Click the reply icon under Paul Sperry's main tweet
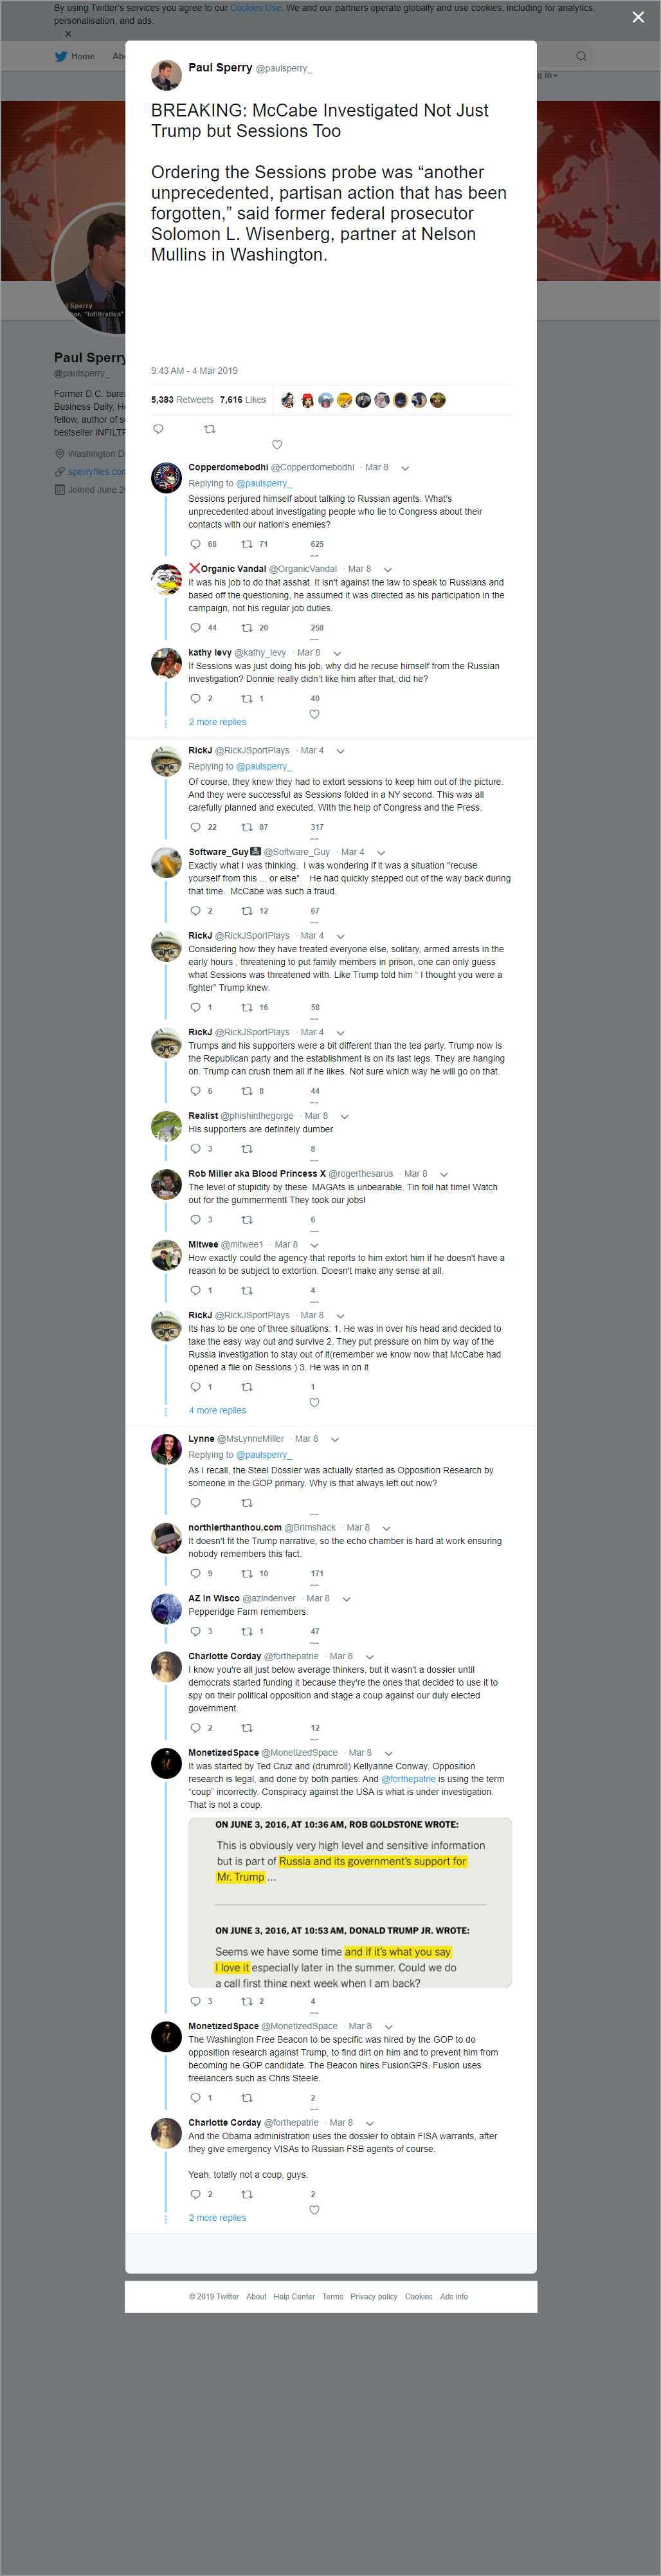The width and height of the screenshot is (661, 2576). click(158, 429)
